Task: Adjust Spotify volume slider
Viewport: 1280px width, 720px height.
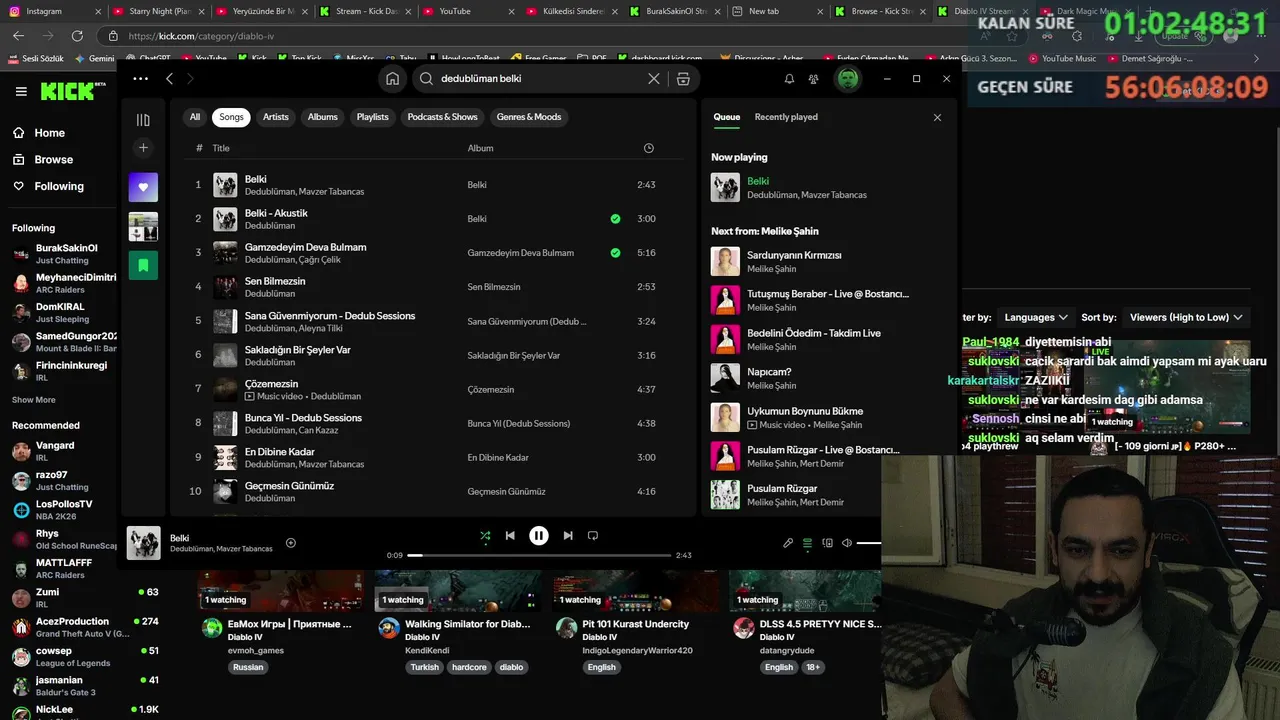Action: click(x=869, y=543)
